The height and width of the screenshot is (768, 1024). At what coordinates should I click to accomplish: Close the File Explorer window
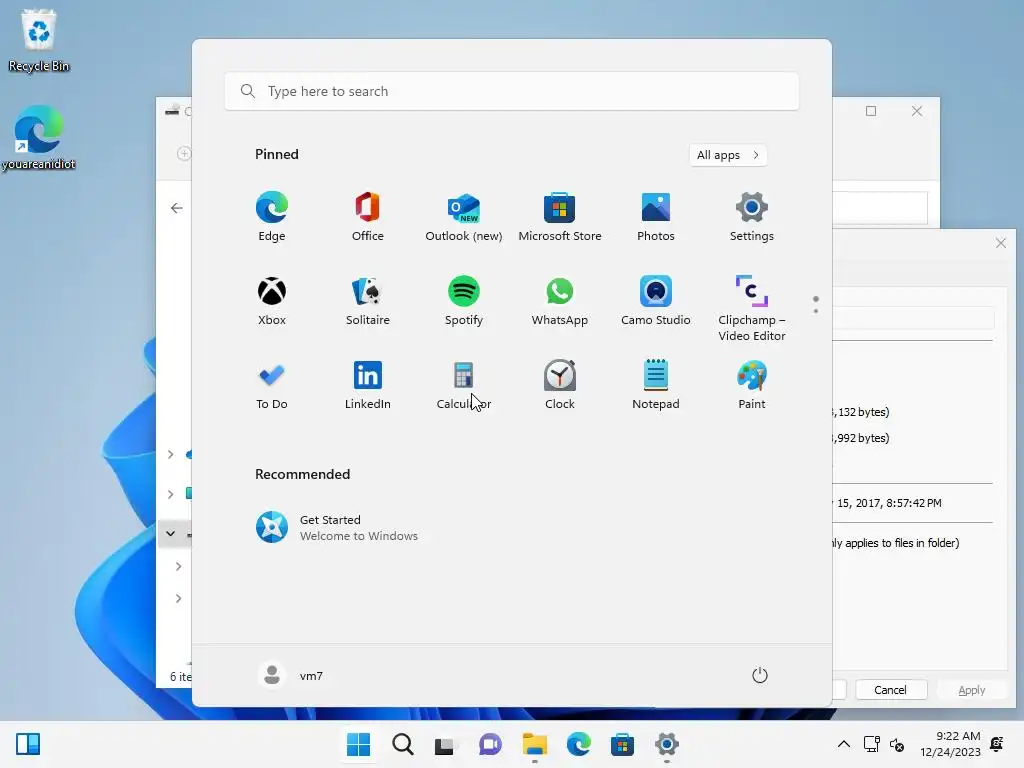tap(917, 111)
